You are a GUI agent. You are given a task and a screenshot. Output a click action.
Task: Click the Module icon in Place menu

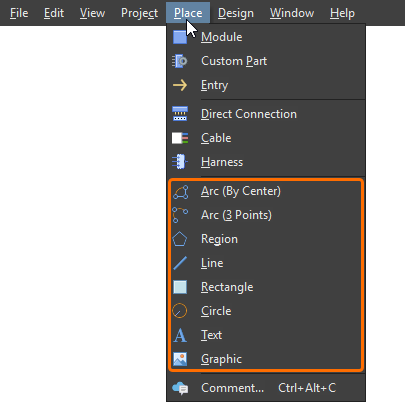pyautogui.click(x=180, y=37)
